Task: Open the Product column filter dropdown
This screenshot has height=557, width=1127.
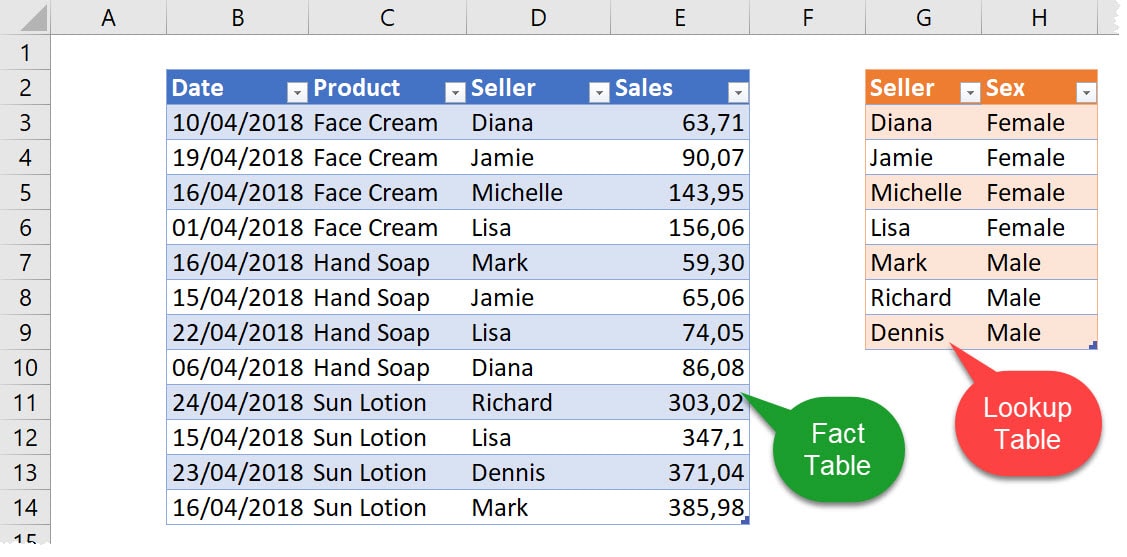Action: [455, 92]
